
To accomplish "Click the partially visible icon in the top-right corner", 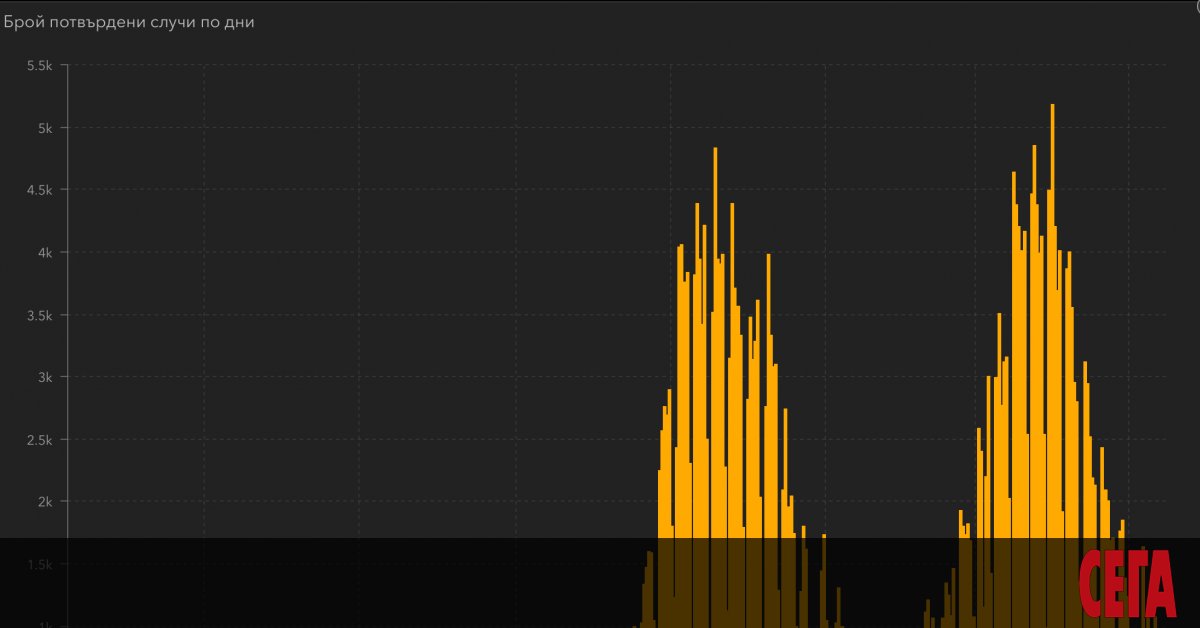I will coord(1196,4).
